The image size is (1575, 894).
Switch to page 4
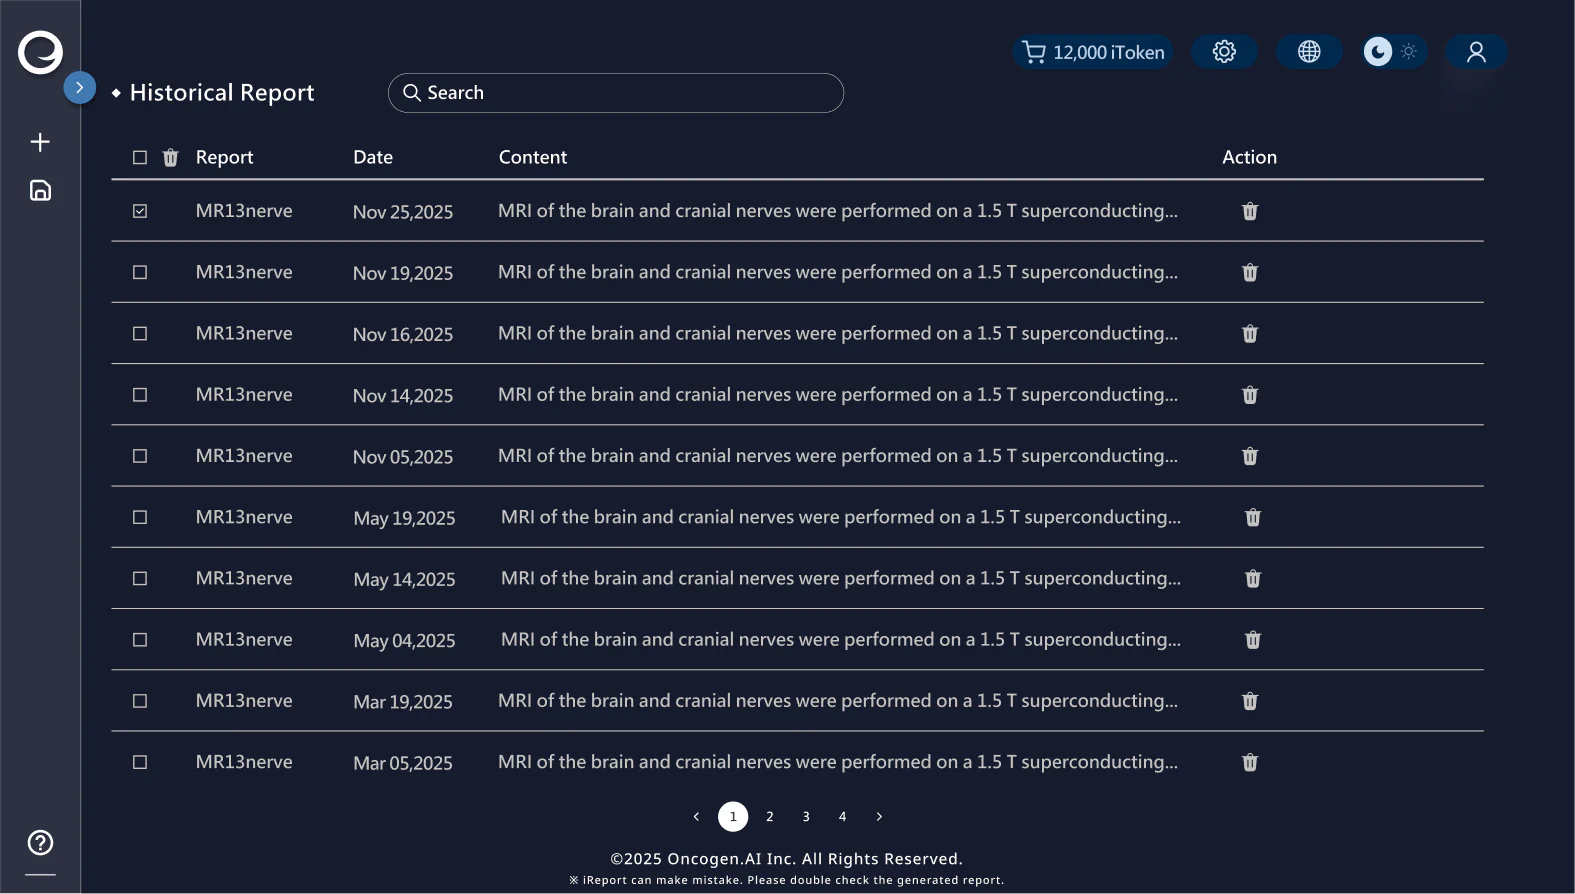(x=843, y=817)
